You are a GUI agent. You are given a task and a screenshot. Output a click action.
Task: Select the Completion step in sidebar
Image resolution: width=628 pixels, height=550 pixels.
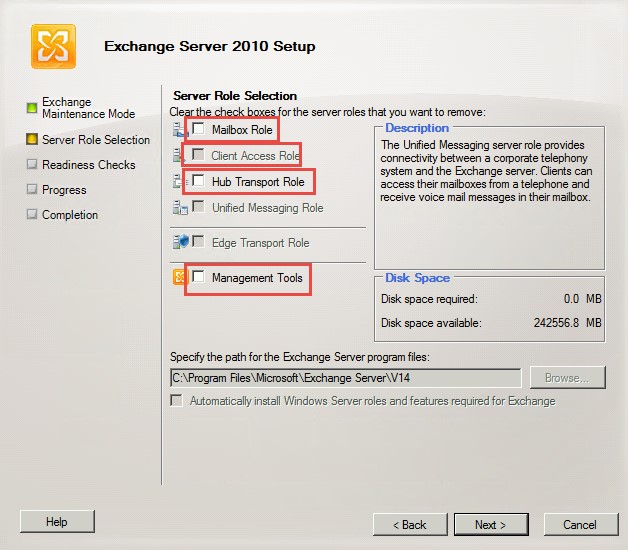70,215
